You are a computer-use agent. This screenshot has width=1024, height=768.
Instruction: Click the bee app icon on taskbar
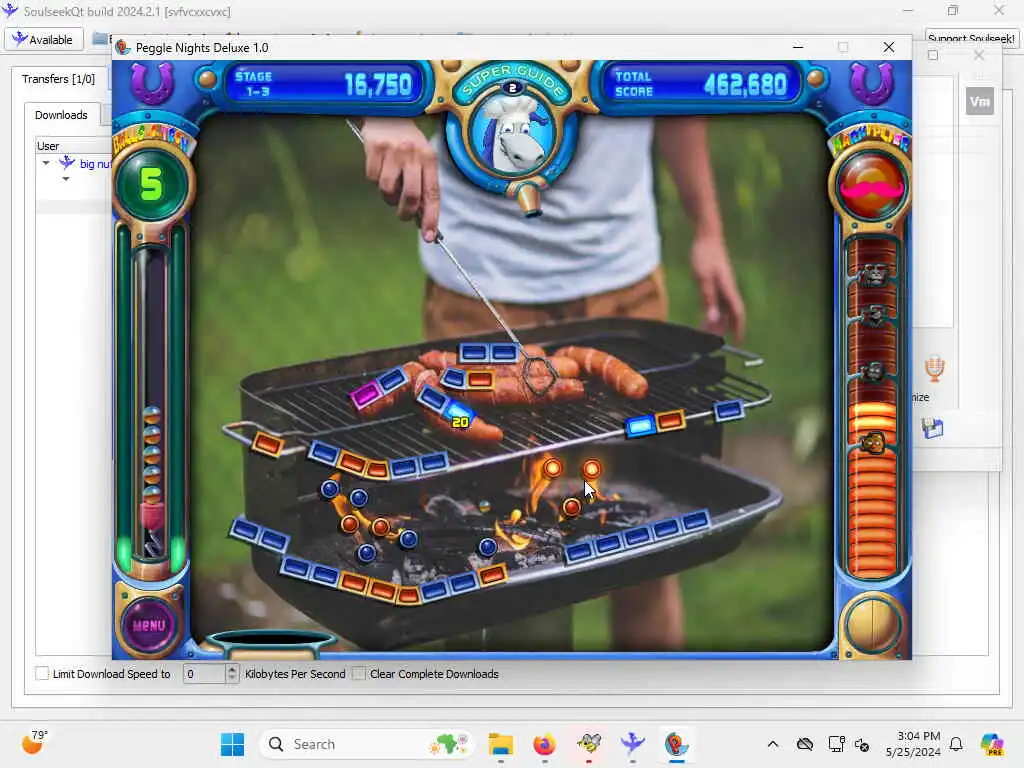589,744
